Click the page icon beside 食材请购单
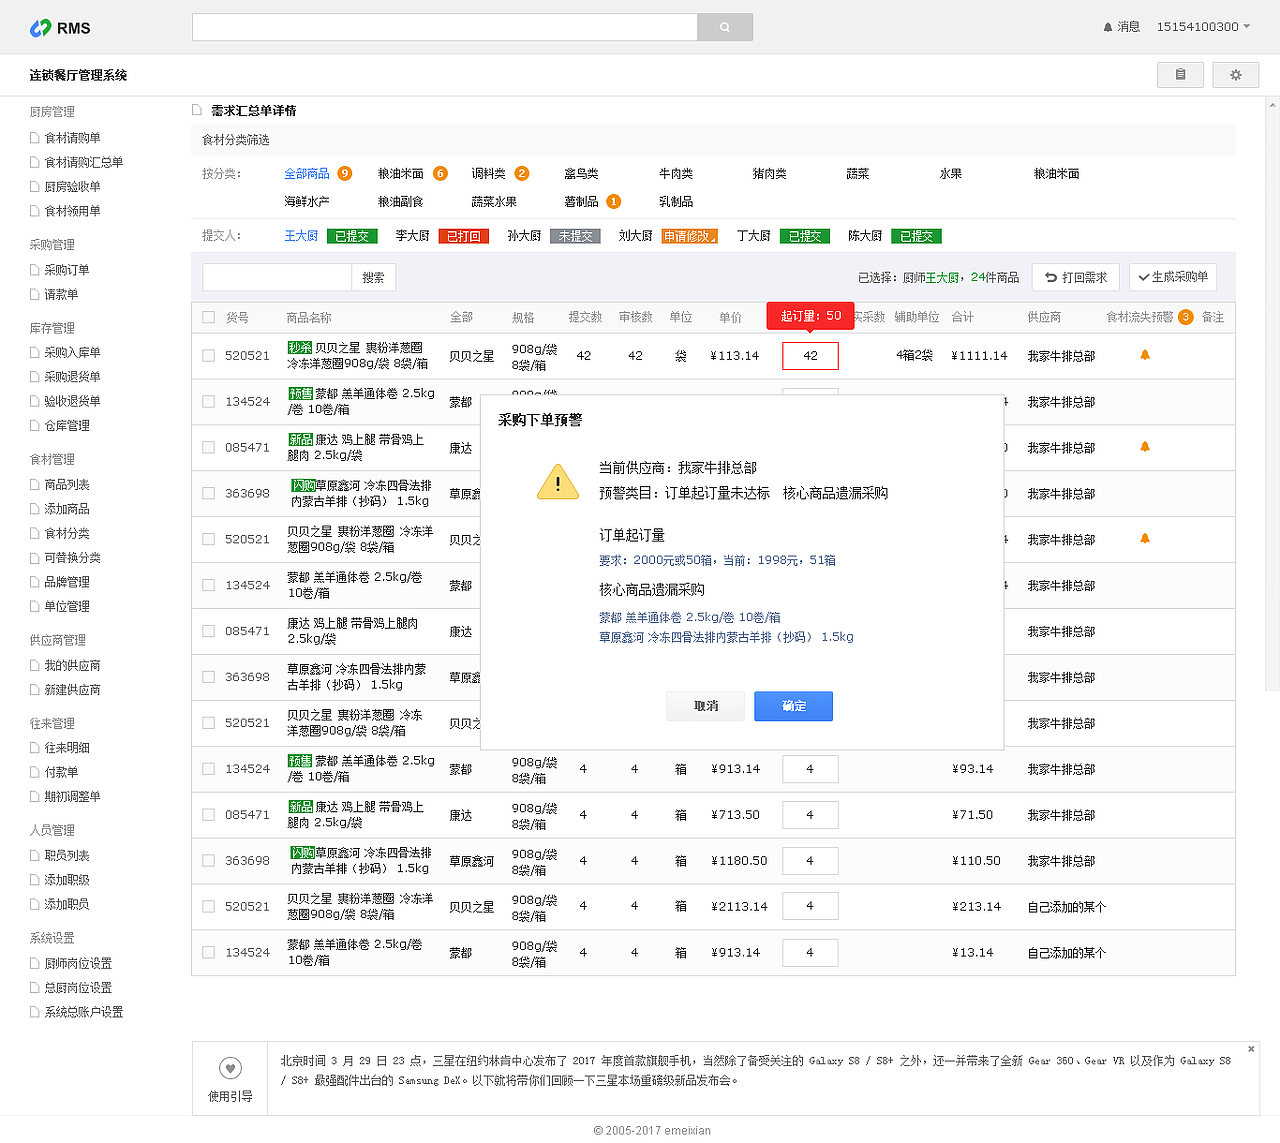This screenshot has height=1143, width=1280. click(35, 138)
